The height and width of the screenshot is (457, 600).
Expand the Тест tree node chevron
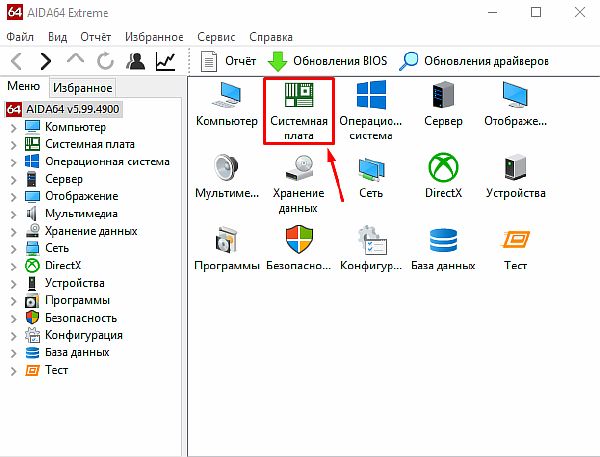(13, 371)
